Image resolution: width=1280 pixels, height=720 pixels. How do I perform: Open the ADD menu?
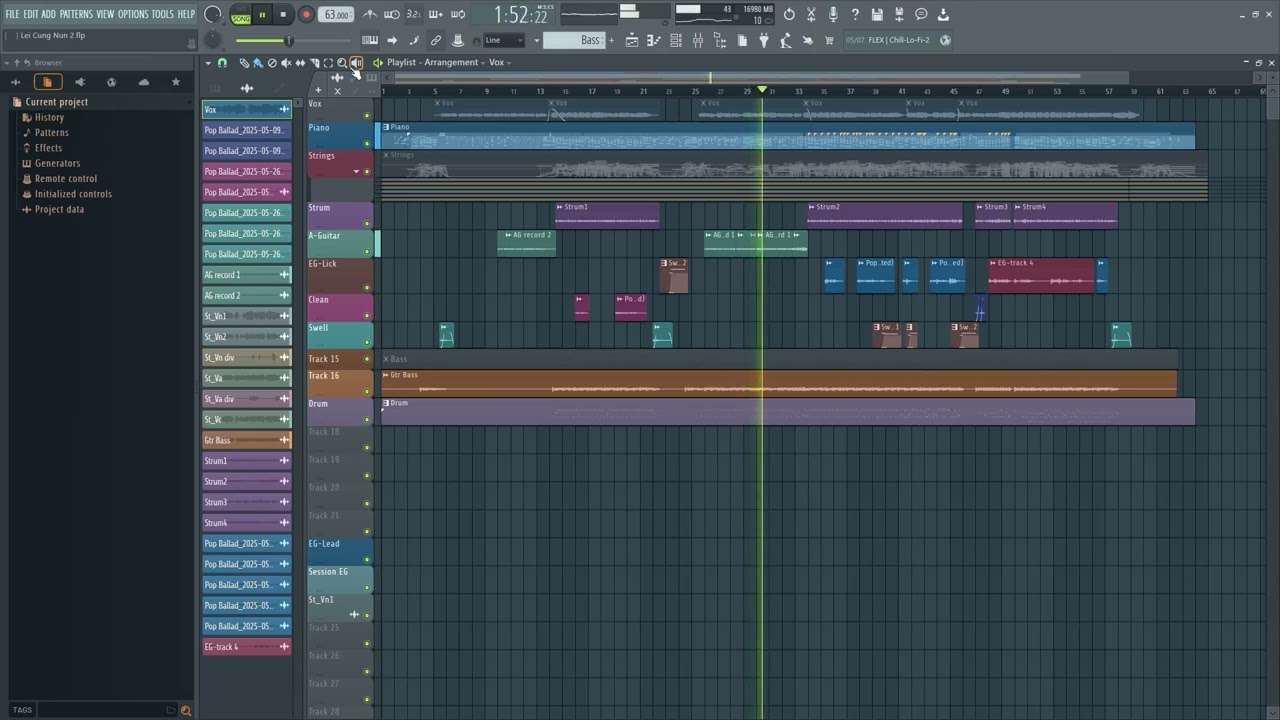(x=48, y=14)
